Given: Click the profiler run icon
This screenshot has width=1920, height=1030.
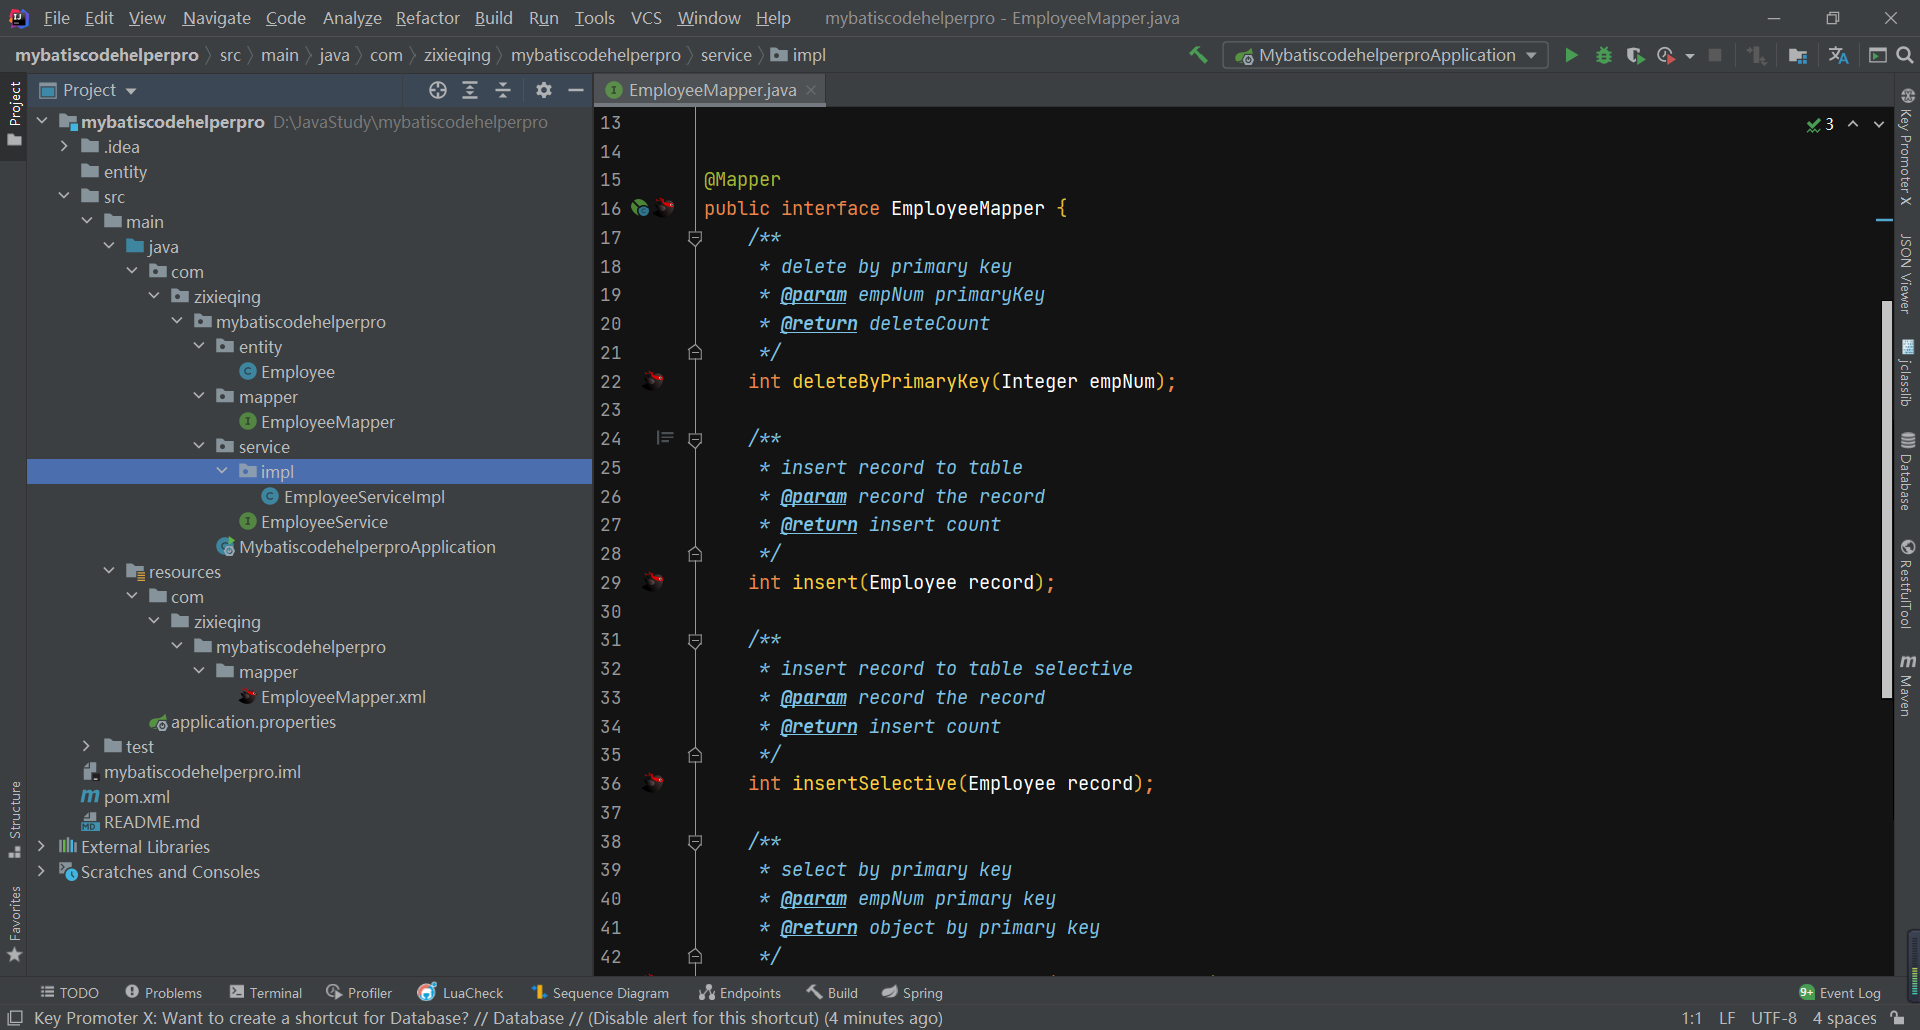Looking at the screenshot, I should [1665, 55].
